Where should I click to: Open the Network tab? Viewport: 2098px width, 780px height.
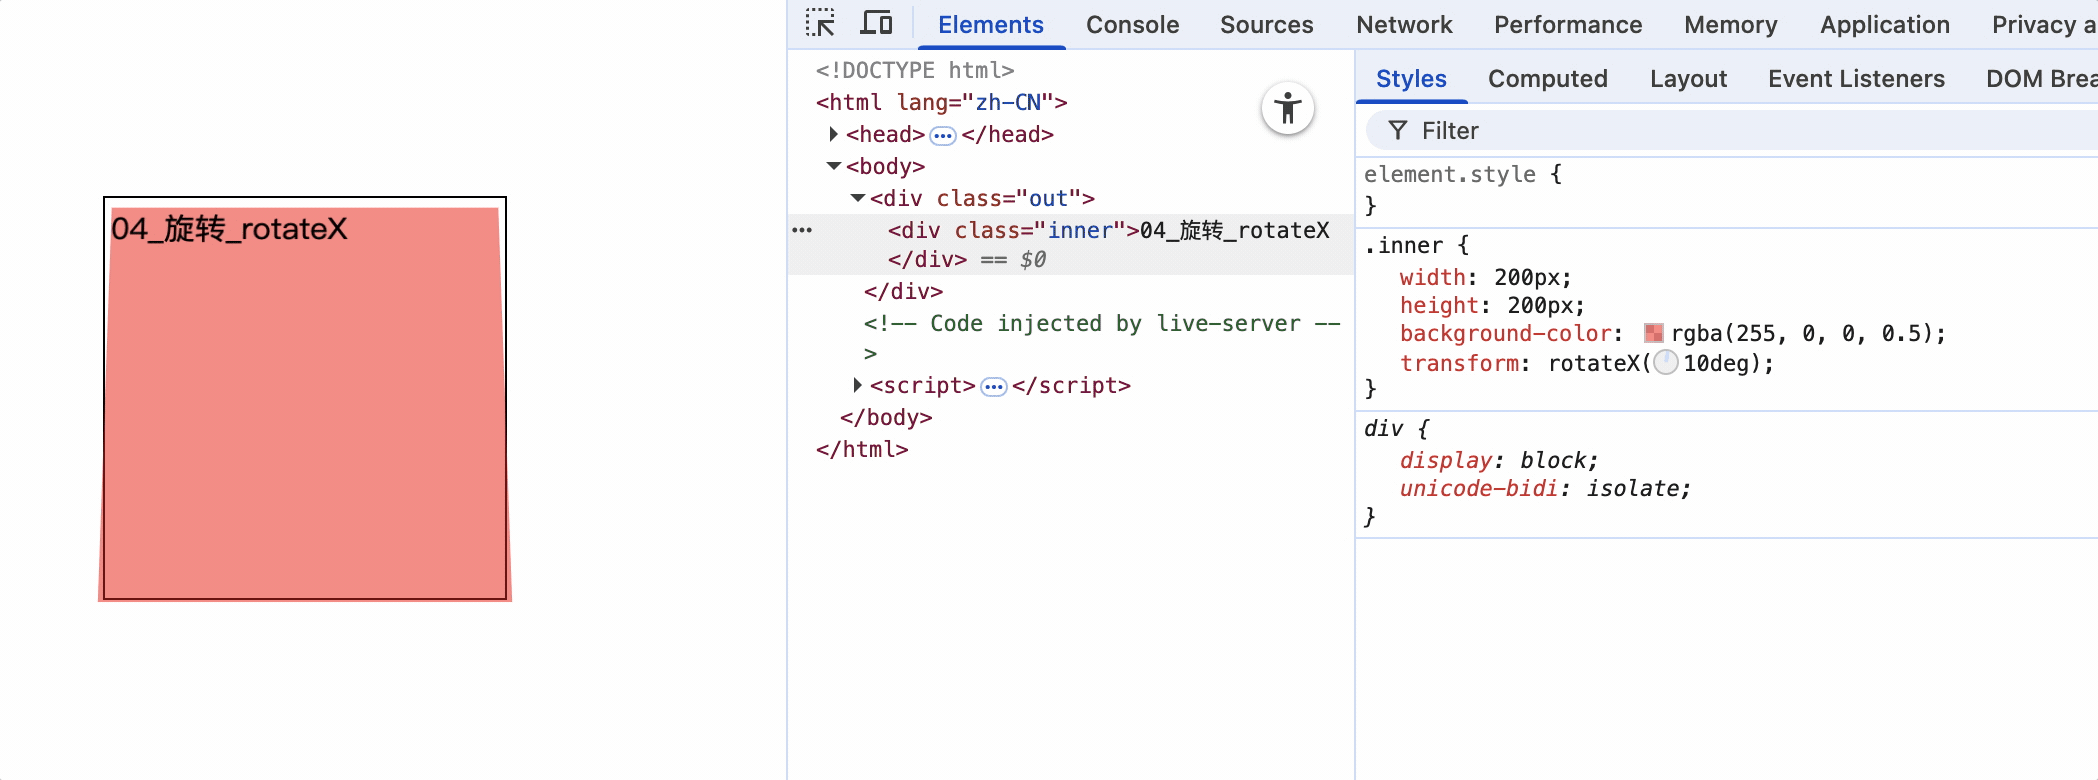[x=1404, y=24]
